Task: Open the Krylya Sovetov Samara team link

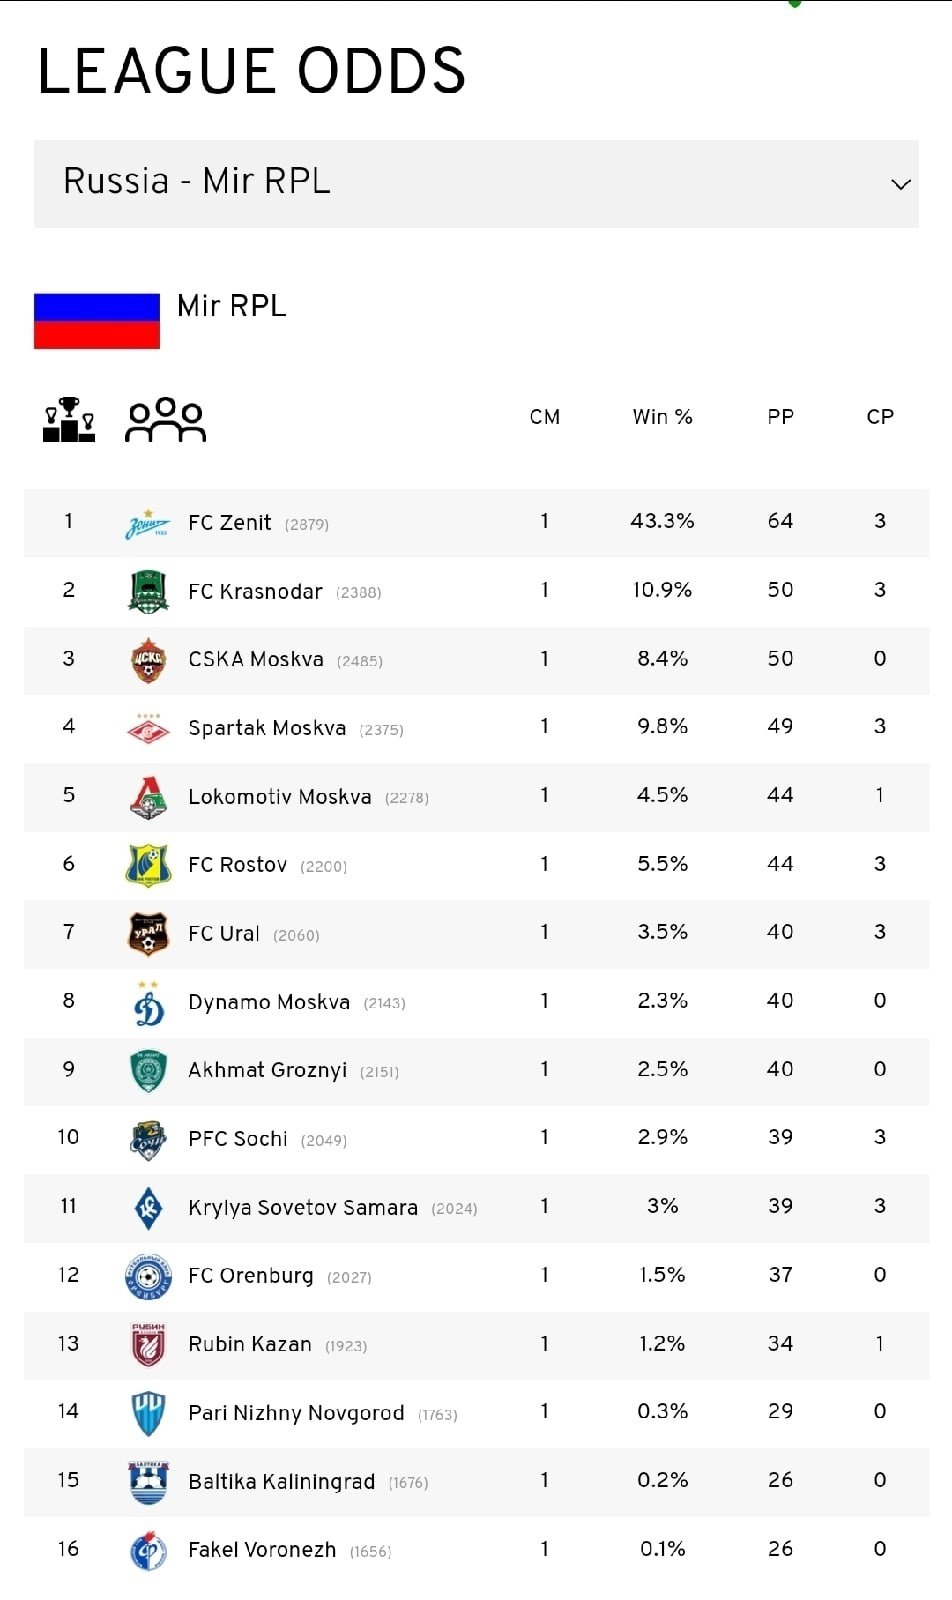Action: tap(302, 1207)
